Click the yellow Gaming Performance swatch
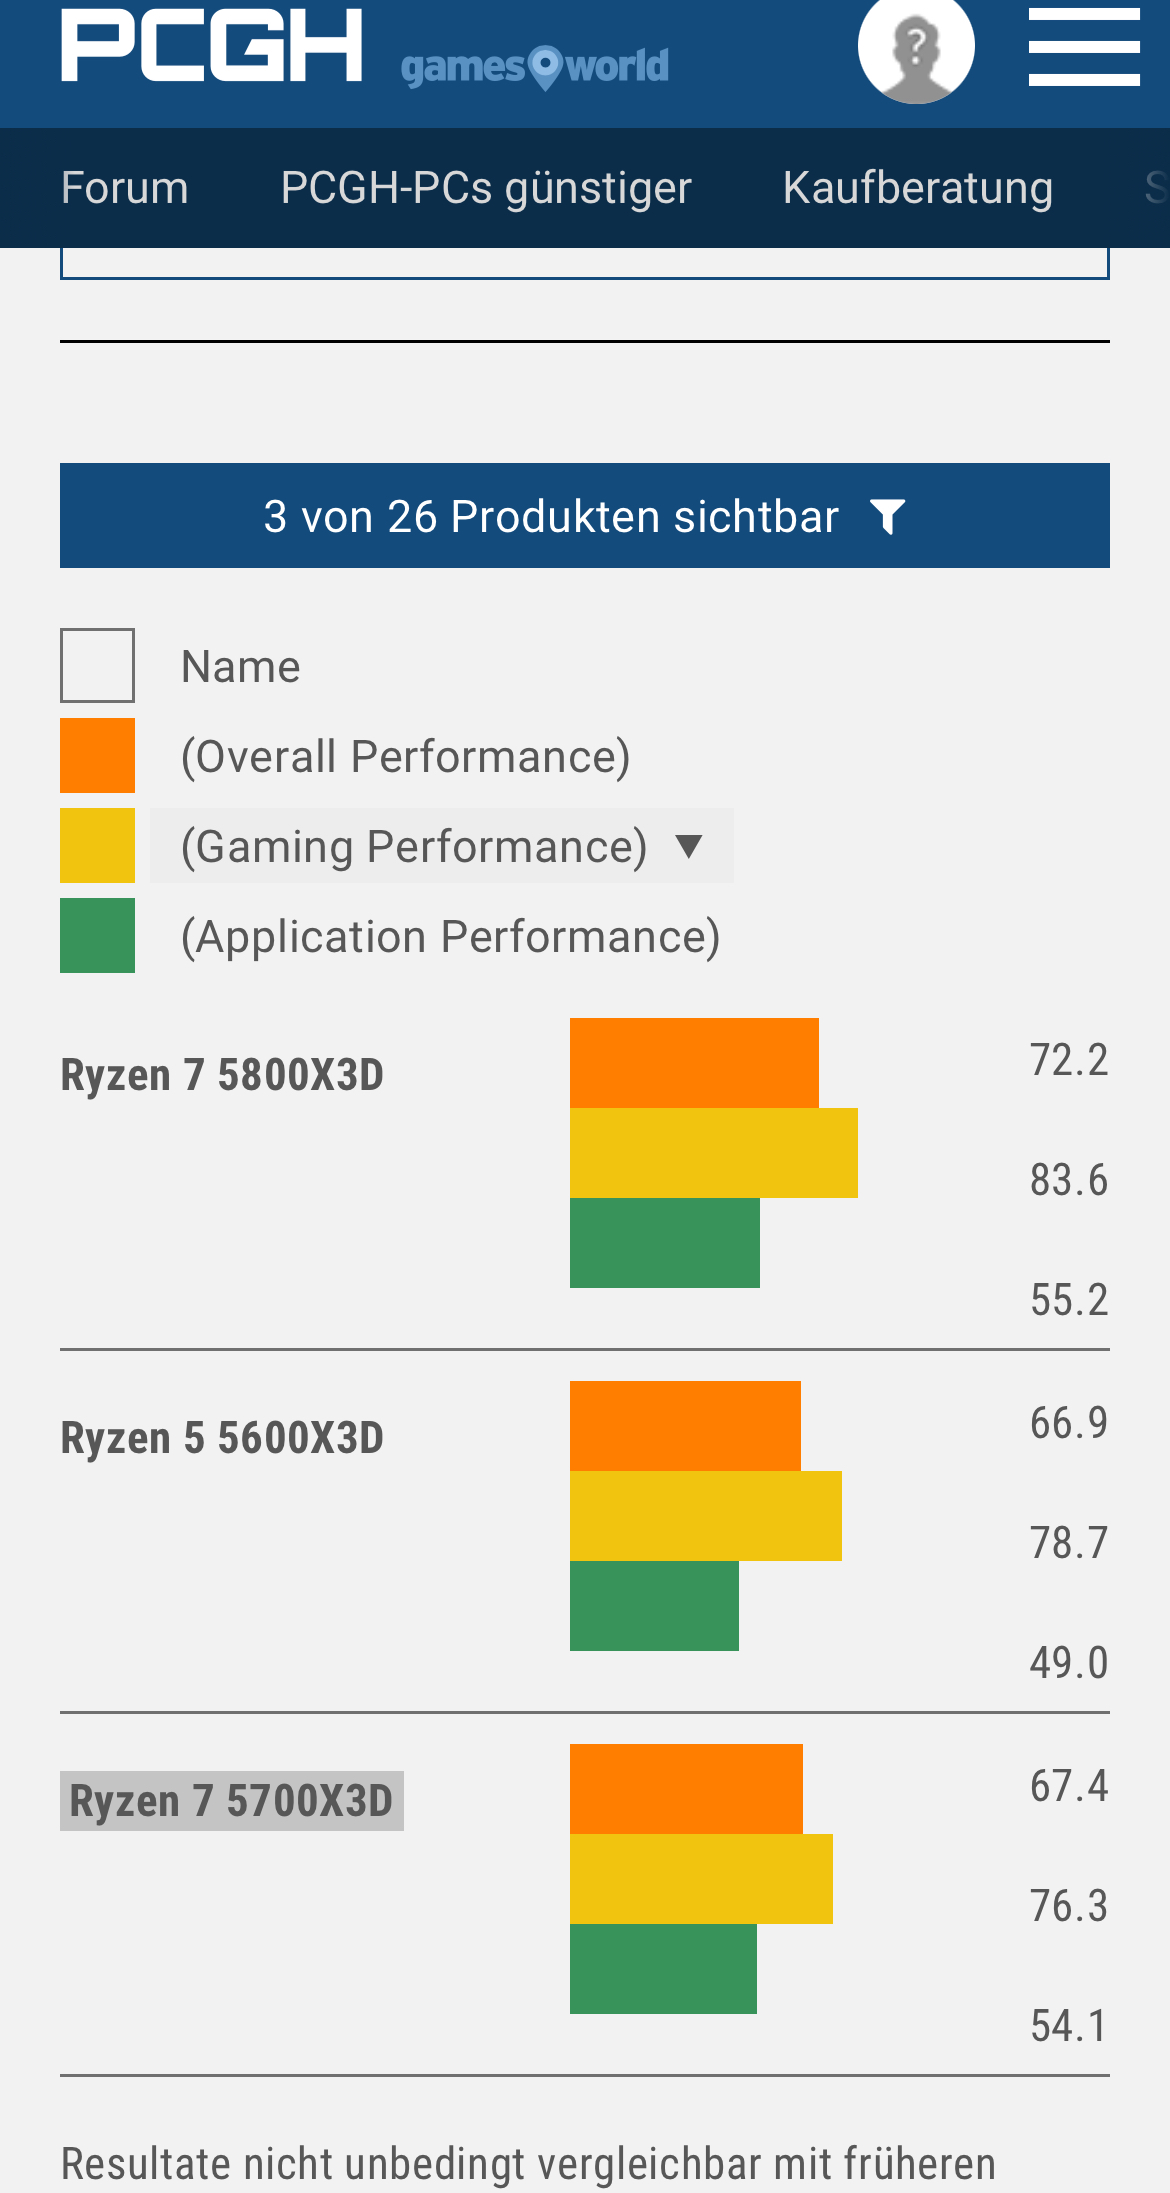The image size is (1170, 2193). (97, 845)
